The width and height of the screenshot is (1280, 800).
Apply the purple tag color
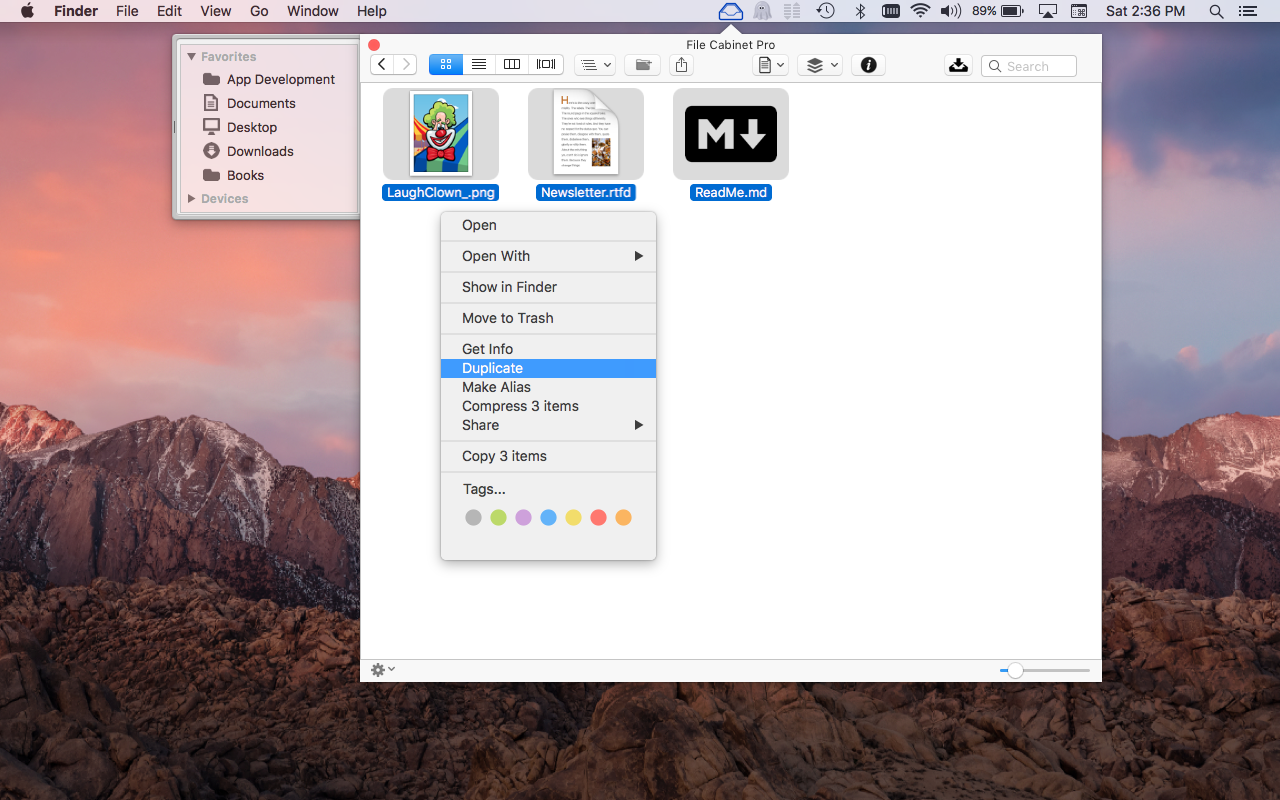coord(523,517)
